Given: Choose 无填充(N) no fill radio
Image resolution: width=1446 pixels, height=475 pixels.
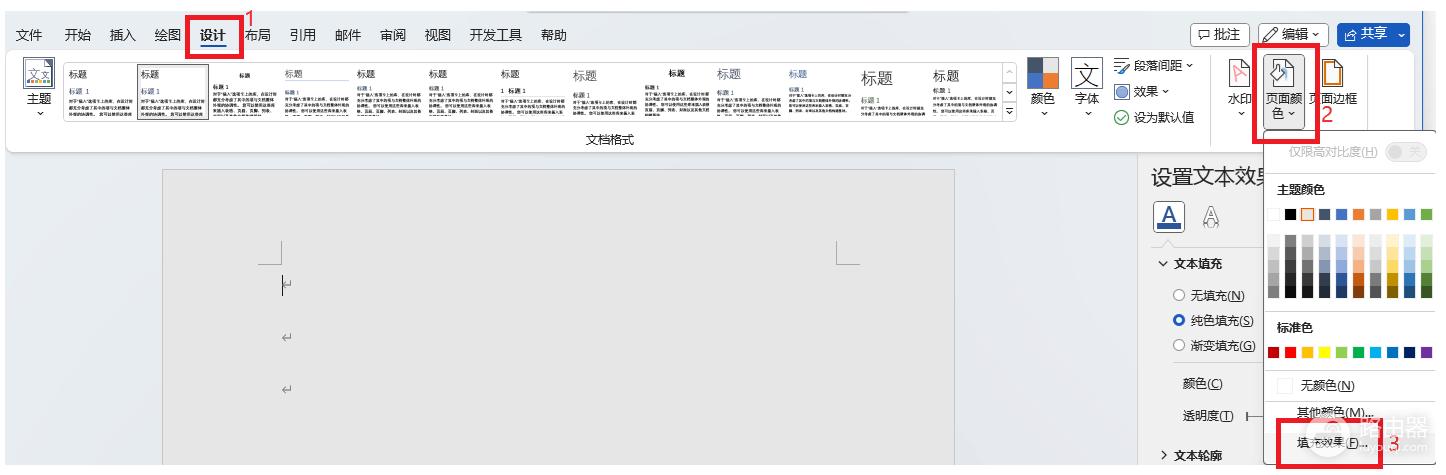Looking at the screenshot, I should pyautogui.click(x=1179, y=296).
